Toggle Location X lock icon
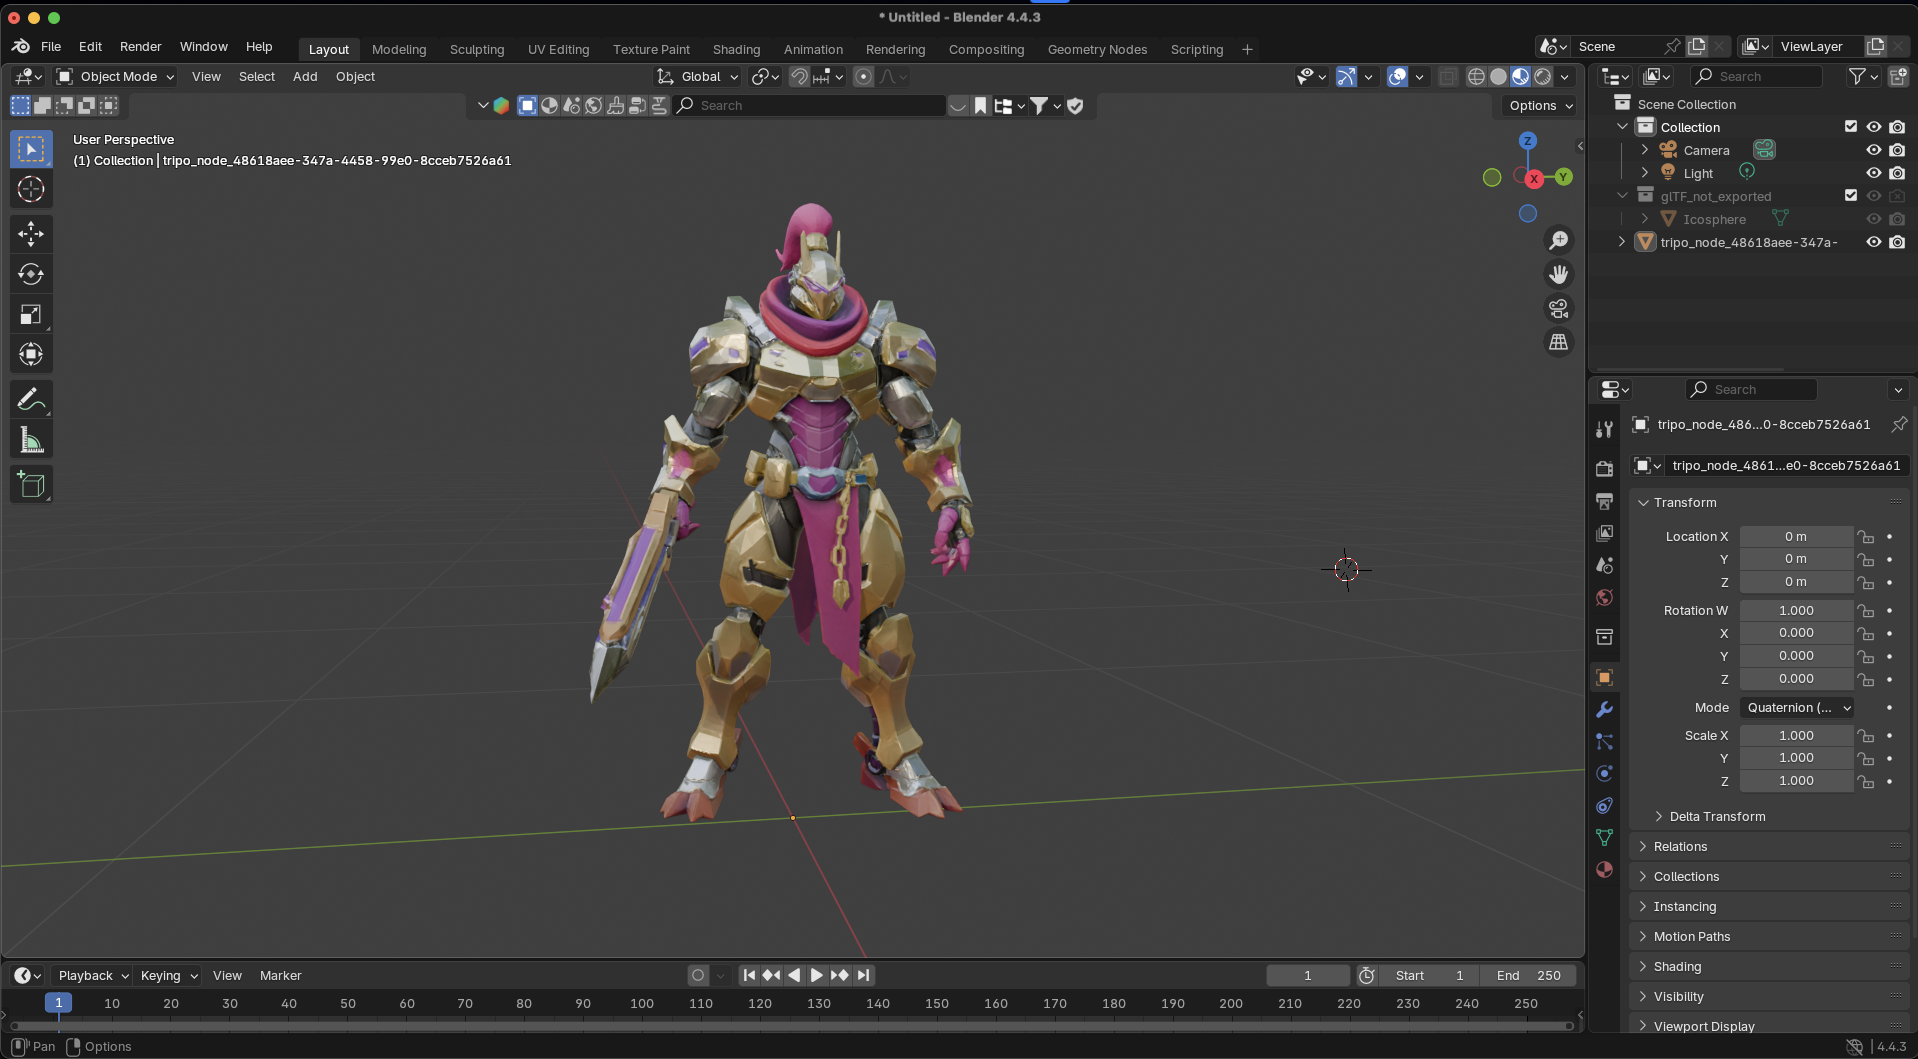Viewport: 1918px width, 1059px height. click(x=1865, y=537)
